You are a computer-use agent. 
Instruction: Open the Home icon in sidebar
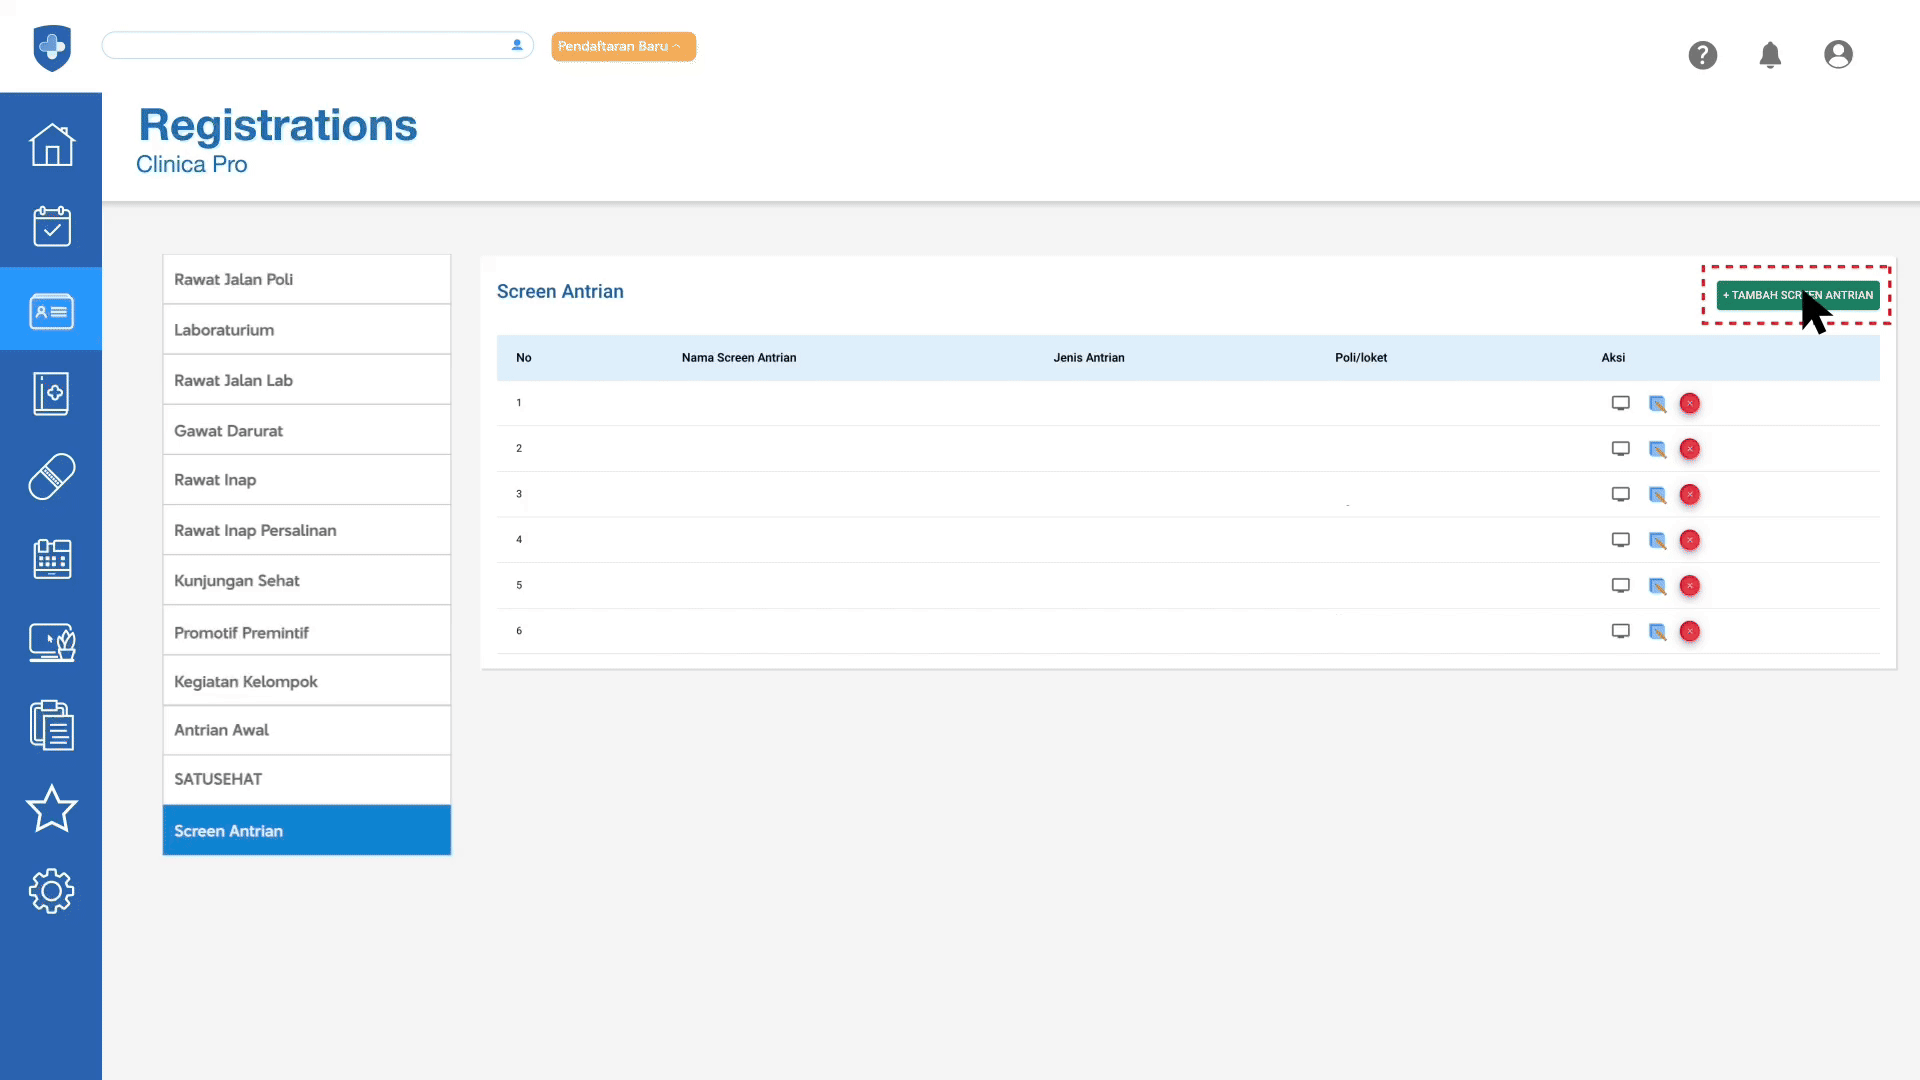(x=51, y=145)
